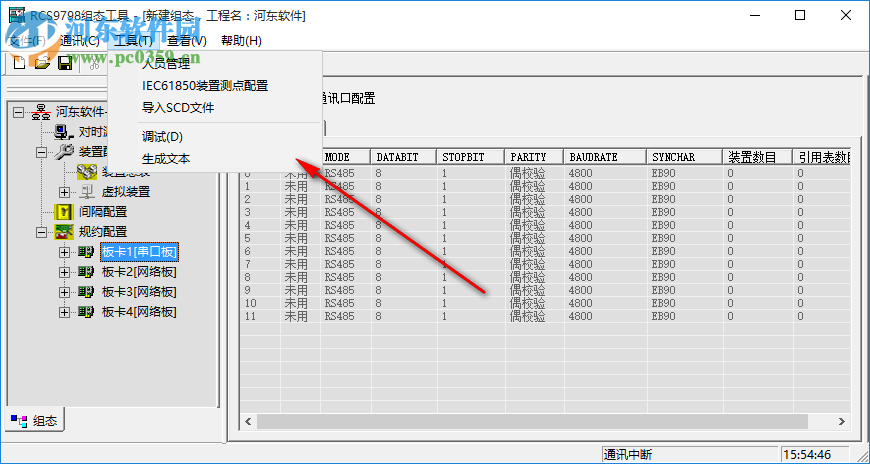The image size is (870, 464).
Task: Collapse the 规约配置 tree node
Action: coord(42,232)
